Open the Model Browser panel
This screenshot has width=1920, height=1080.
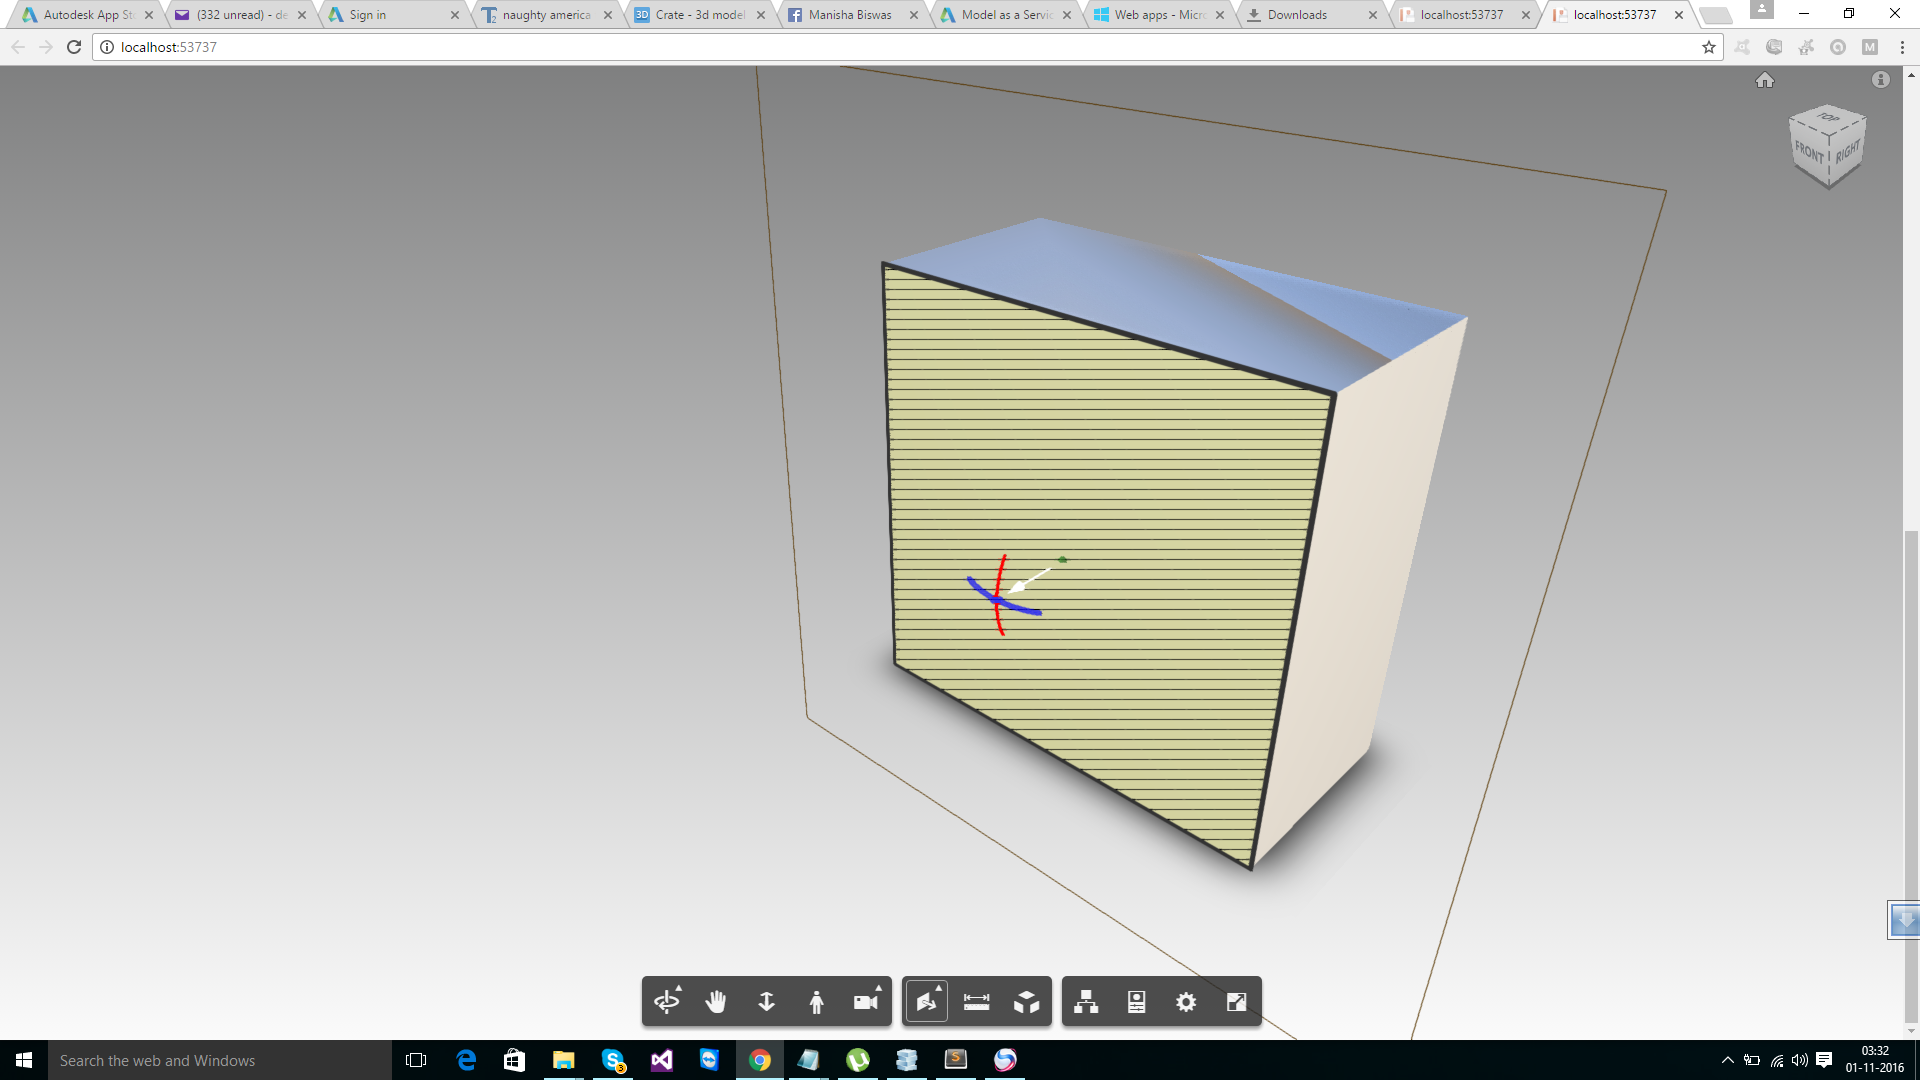1086,1002
